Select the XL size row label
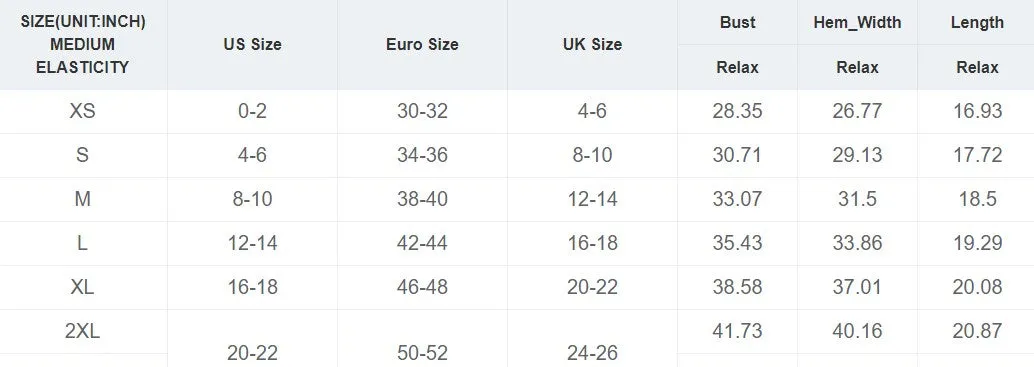This screenshot has width=1034, height=367. 82,287
